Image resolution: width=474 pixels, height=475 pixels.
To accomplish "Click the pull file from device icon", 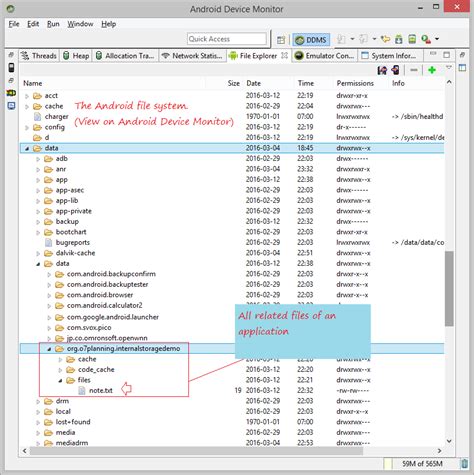I will click(382, 70).
